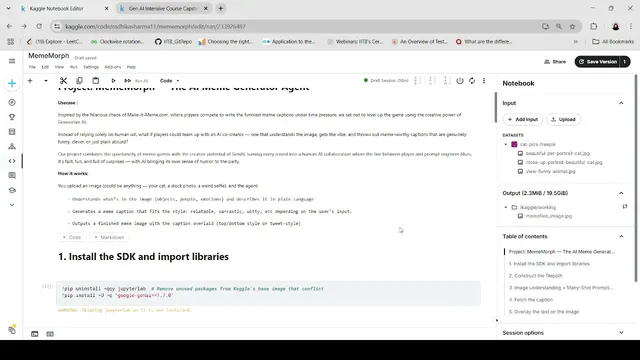This screenshot has width=640, height=360.
Task: Power off the session
Action: tap(460, 80)
